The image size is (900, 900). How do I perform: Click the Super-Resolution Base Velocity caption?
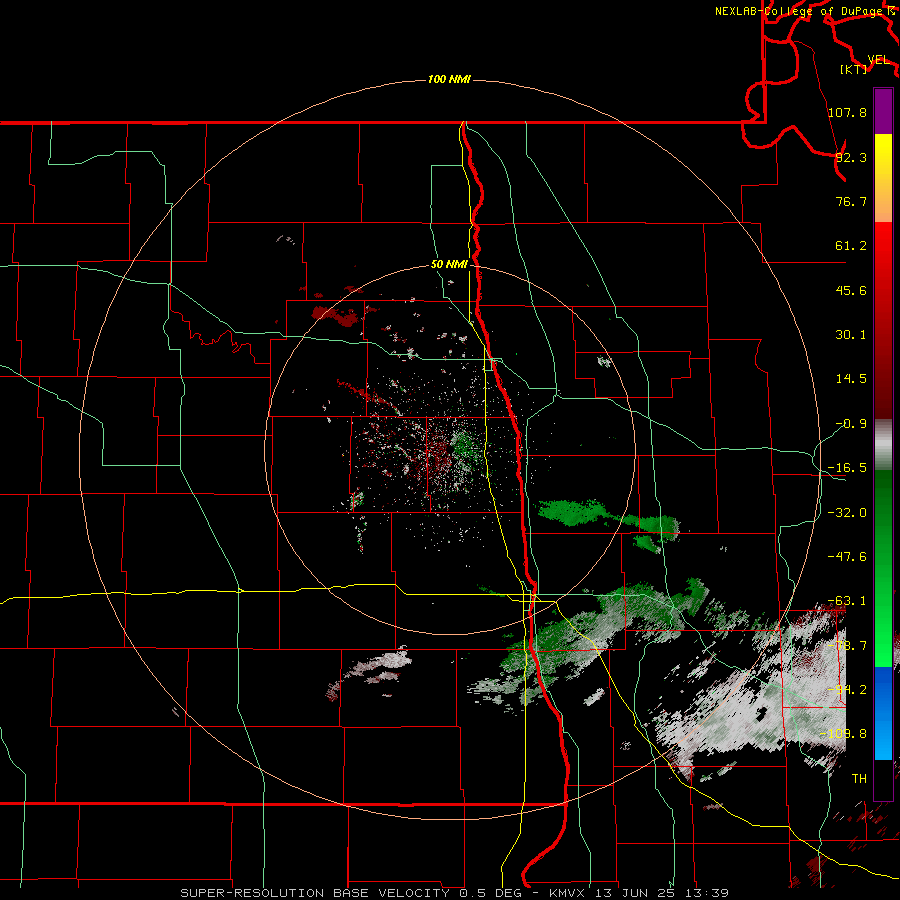tap(455, 893)
